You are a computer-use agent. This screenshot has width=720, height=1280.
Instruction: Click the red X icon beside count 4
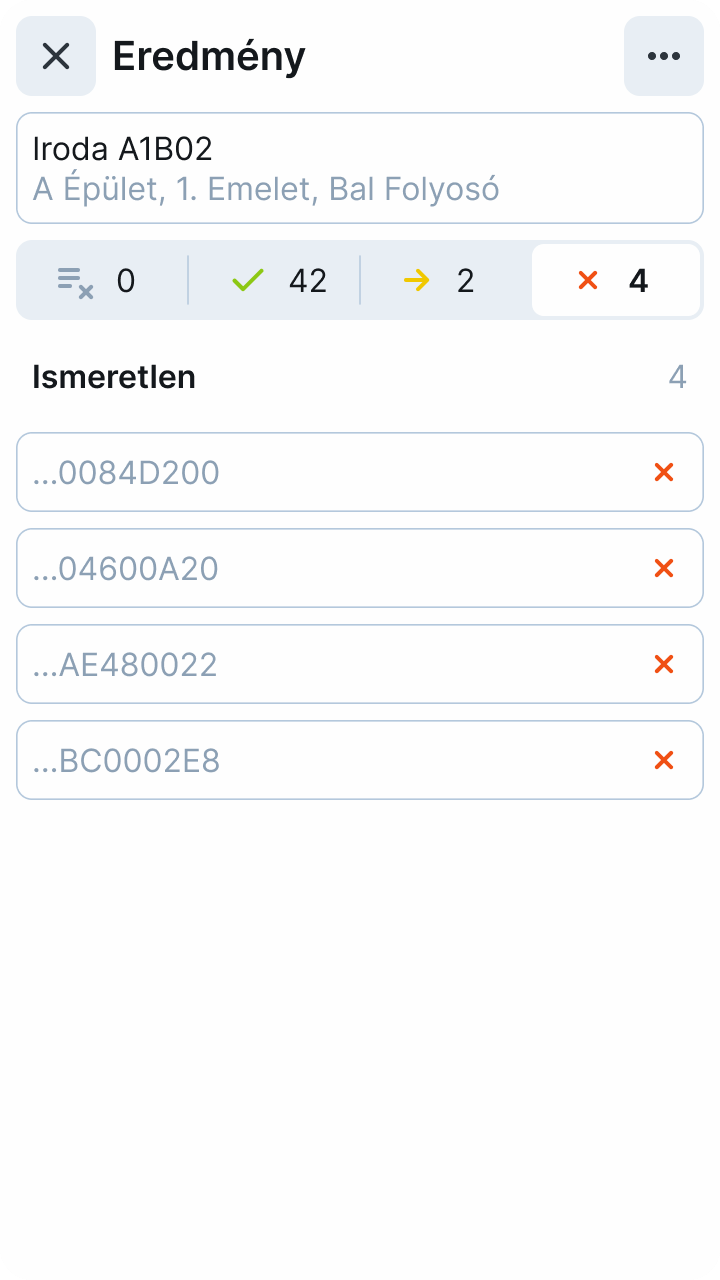tap(588, 280)
